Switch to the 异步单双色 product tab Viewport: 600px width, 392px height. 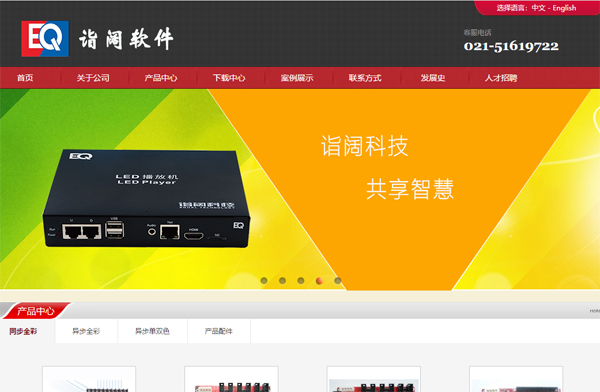coord(152,331)
